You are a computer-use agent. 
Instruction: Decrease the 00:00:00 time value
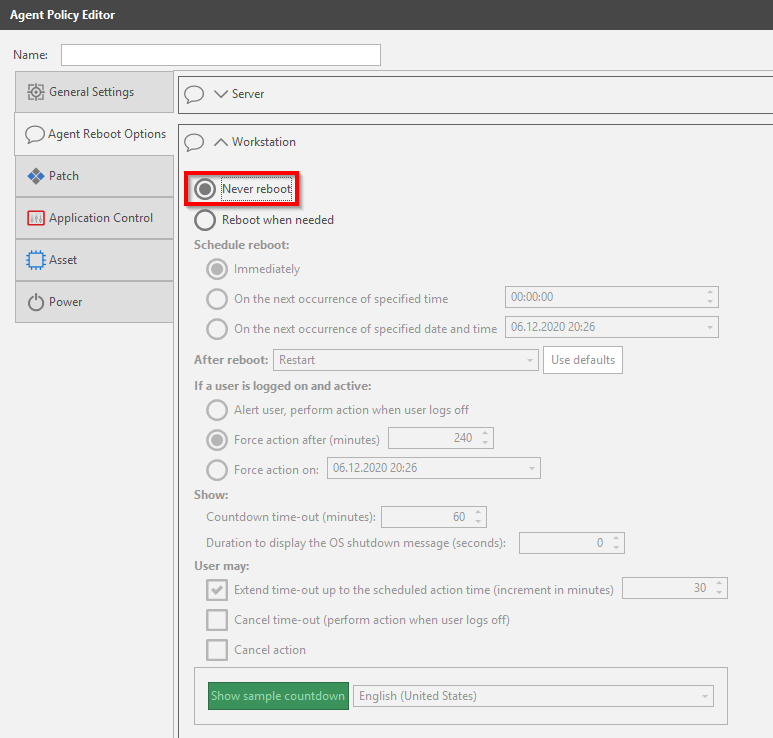pyautogui.click(x=710, y=302)
